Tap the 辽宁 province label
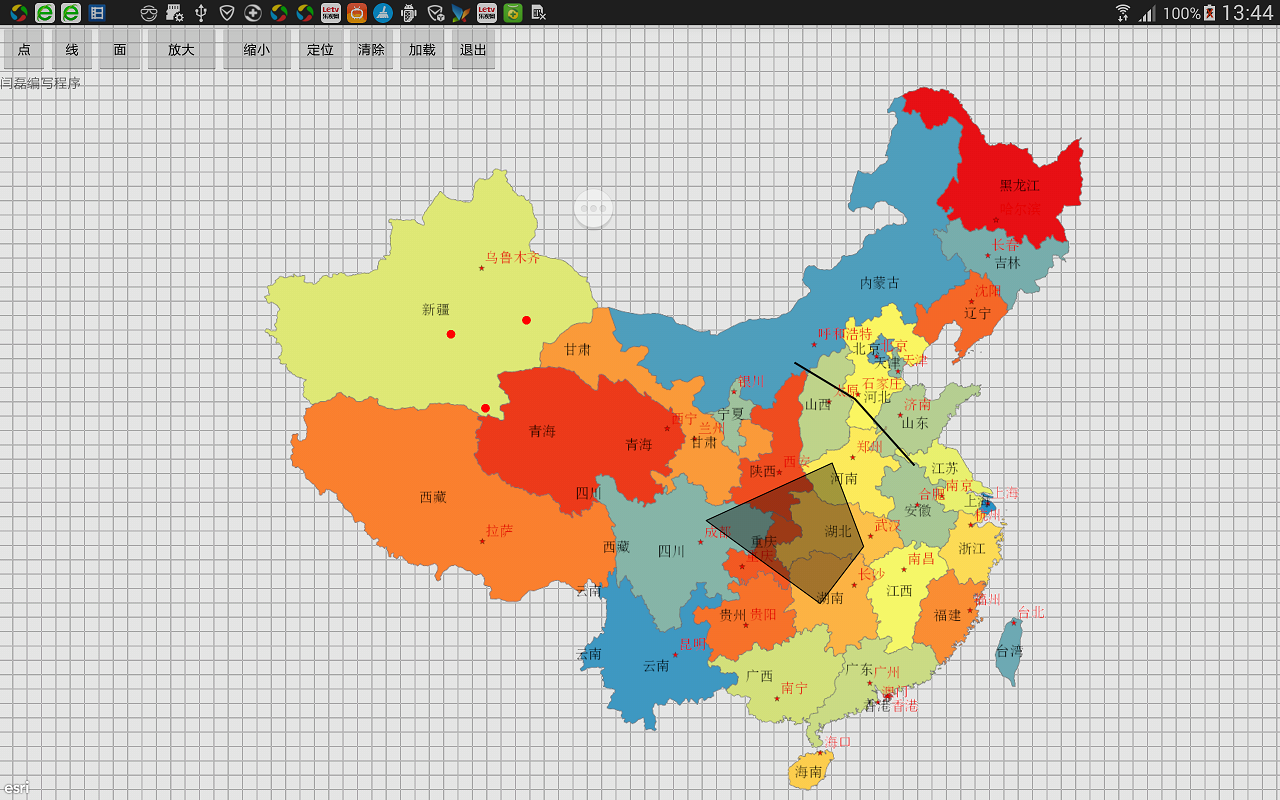Image resolution: width=1280 pixels, height=800 pixels. click(978, 313)
